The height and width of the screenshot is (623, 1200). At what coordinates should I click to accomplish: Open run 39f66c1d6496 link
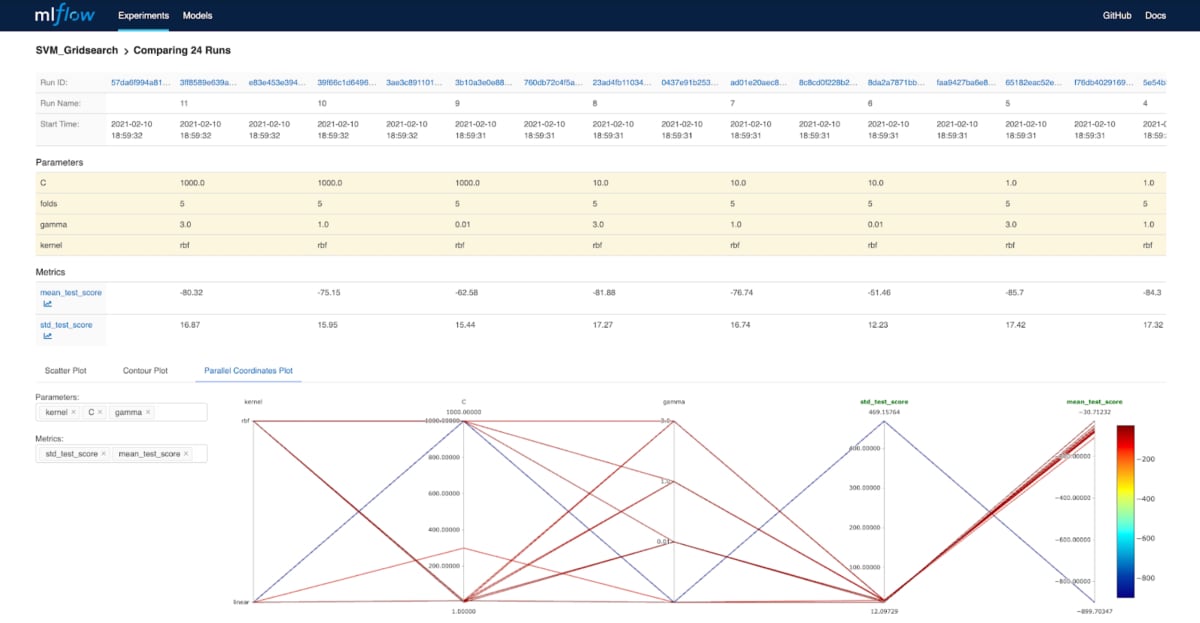(x=347, y=83)
